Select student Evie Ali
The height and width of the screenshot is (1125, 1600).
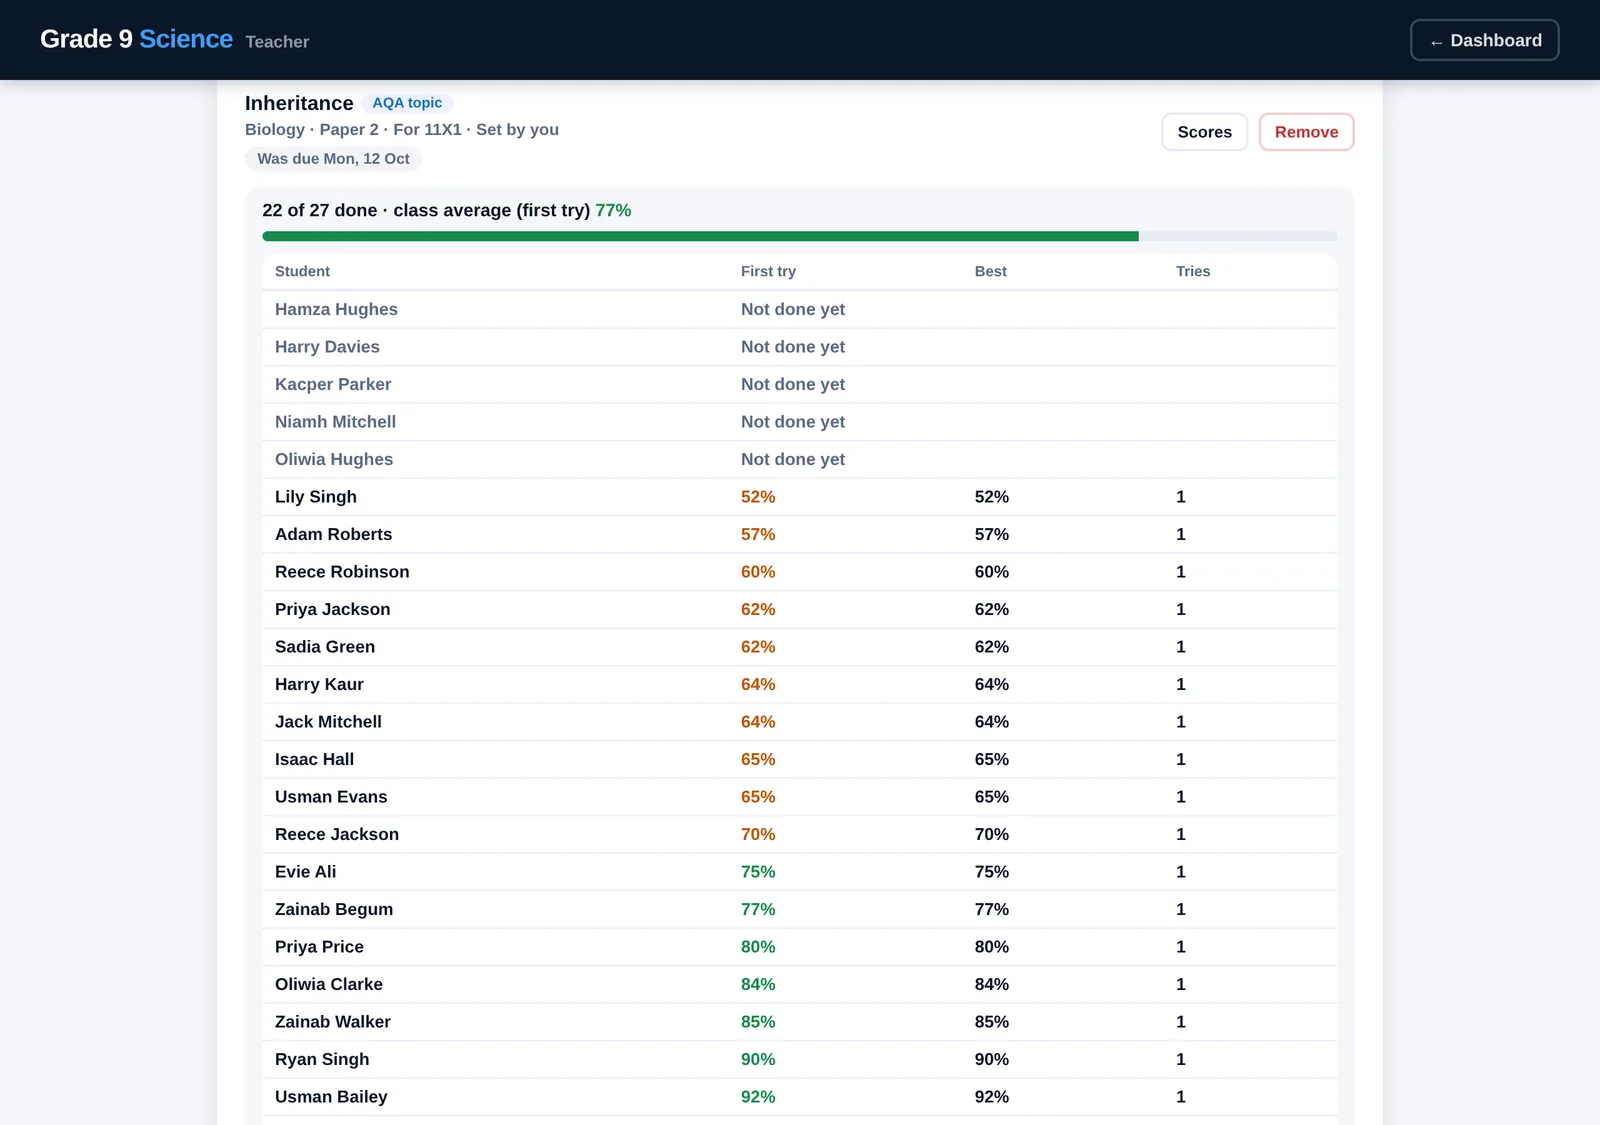pyautogui.click(x=305, y=872)
